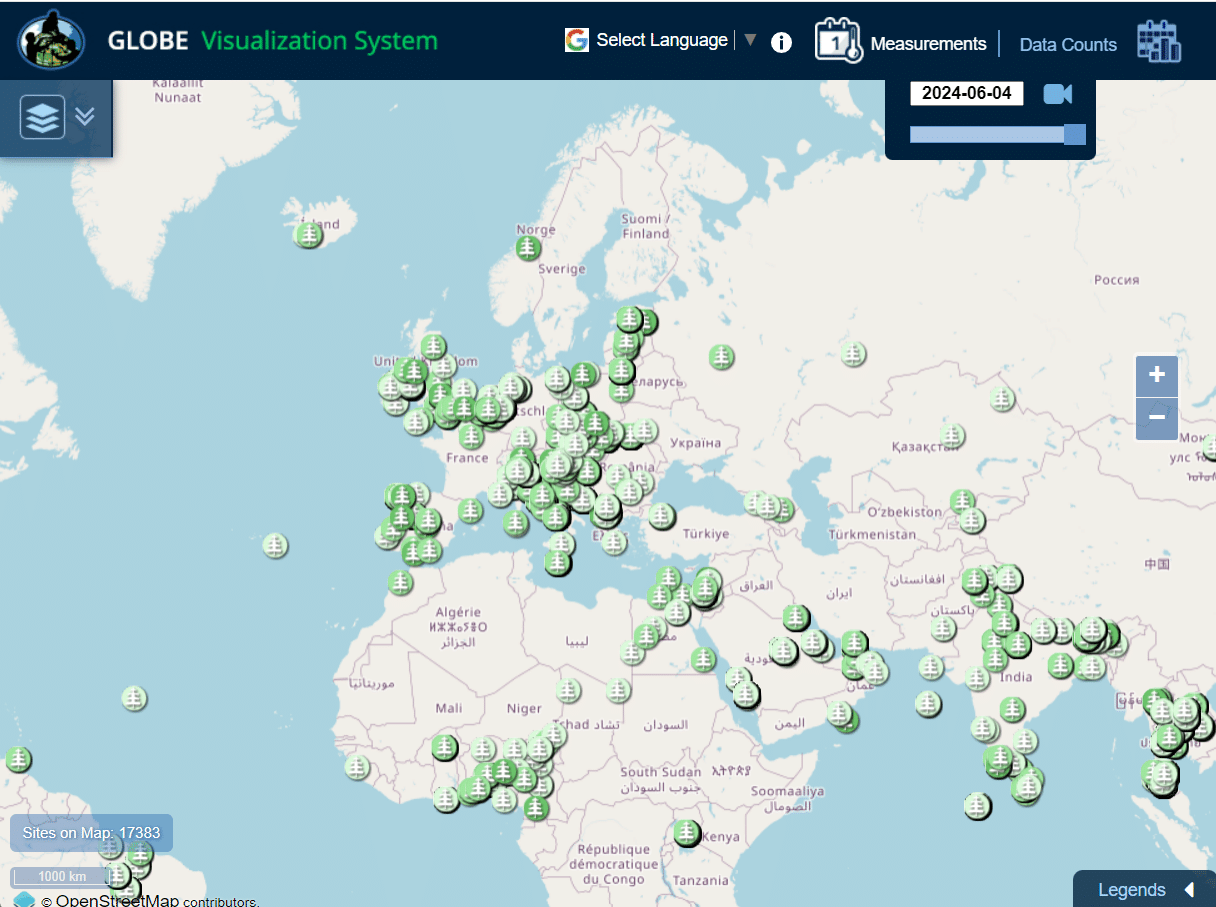Click the site marker in Norway
Image resolution: width=1216 pixels, height=907 pixels.
click(x=528, y=248)
